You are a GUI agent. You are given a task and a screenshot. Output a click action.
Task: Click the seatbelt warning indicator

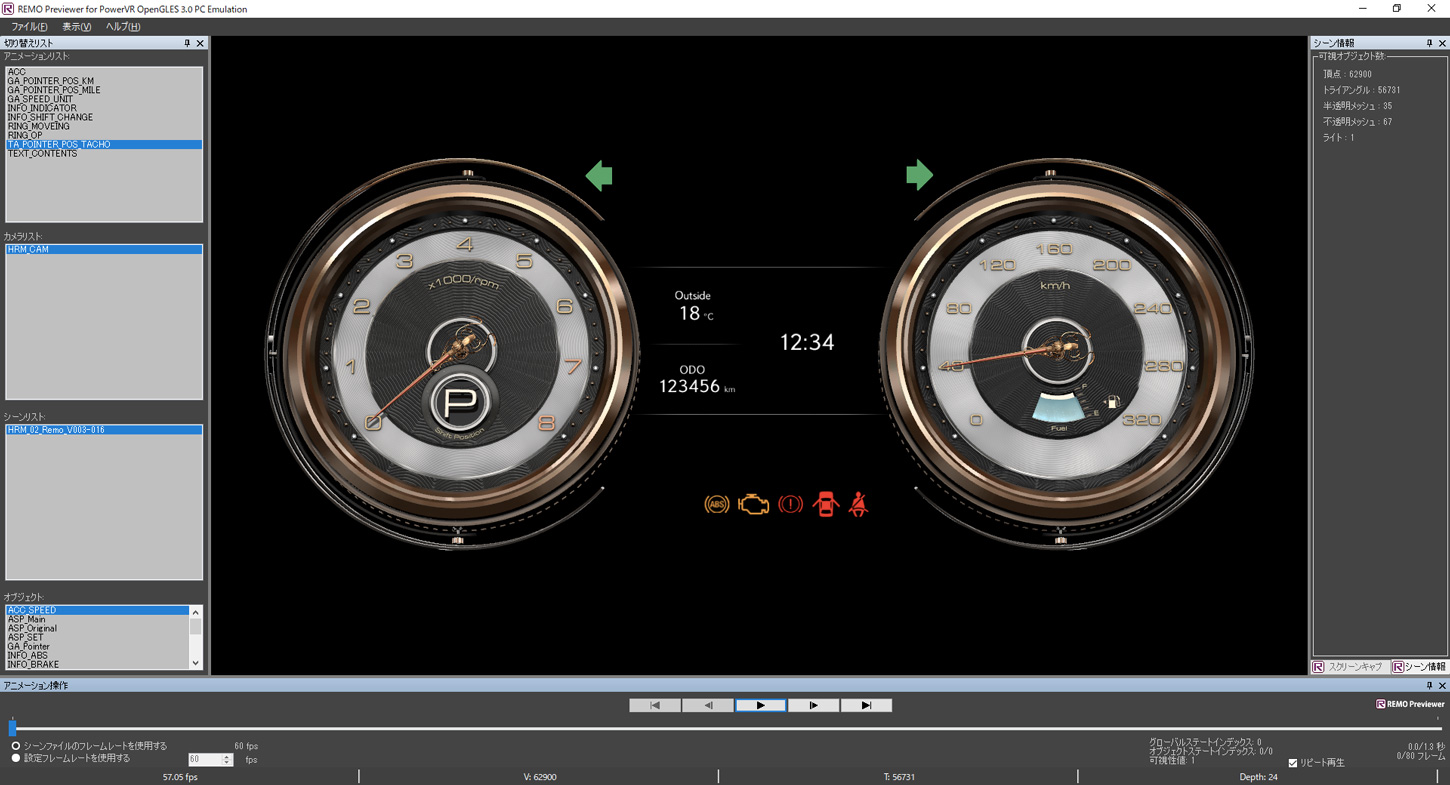858,504
